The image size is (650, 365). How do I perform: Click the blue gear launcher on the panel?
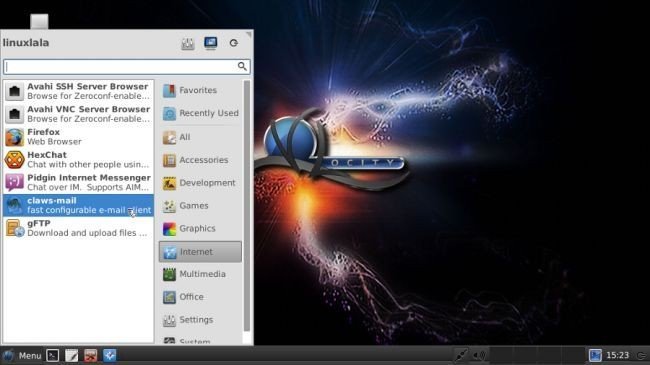110,355
